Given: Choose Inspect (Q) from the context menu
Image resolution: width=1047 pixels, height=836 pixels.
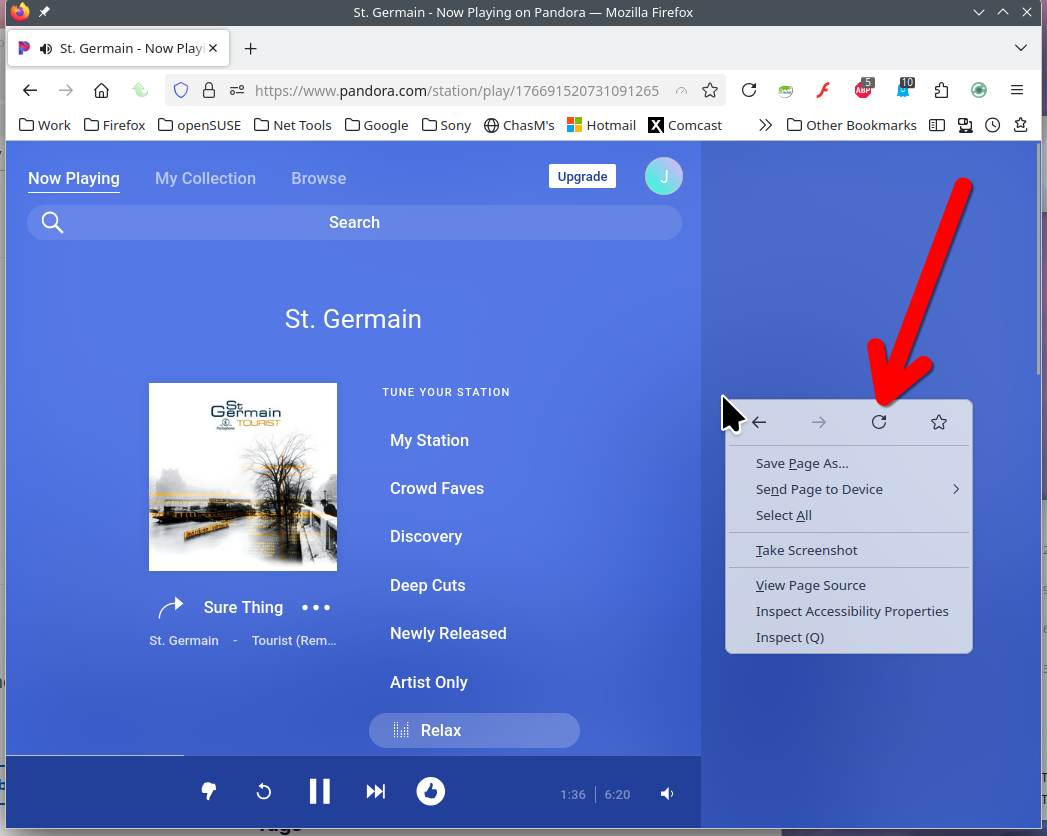Looking at the screenshot, I should (849, 638).
